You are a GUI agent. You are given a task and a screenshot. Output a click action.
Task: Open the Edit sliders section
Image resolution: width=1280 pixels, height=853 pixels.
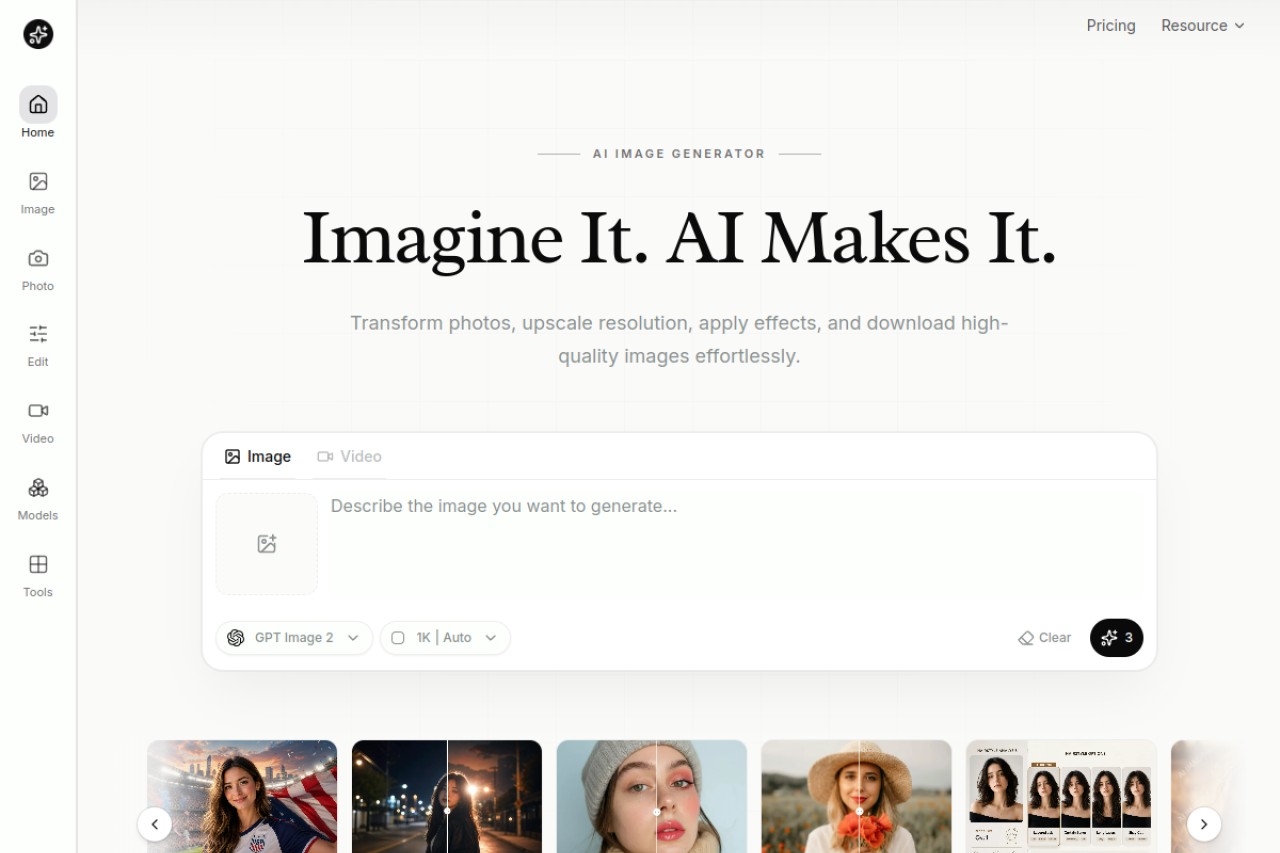[x=38, y=346]
